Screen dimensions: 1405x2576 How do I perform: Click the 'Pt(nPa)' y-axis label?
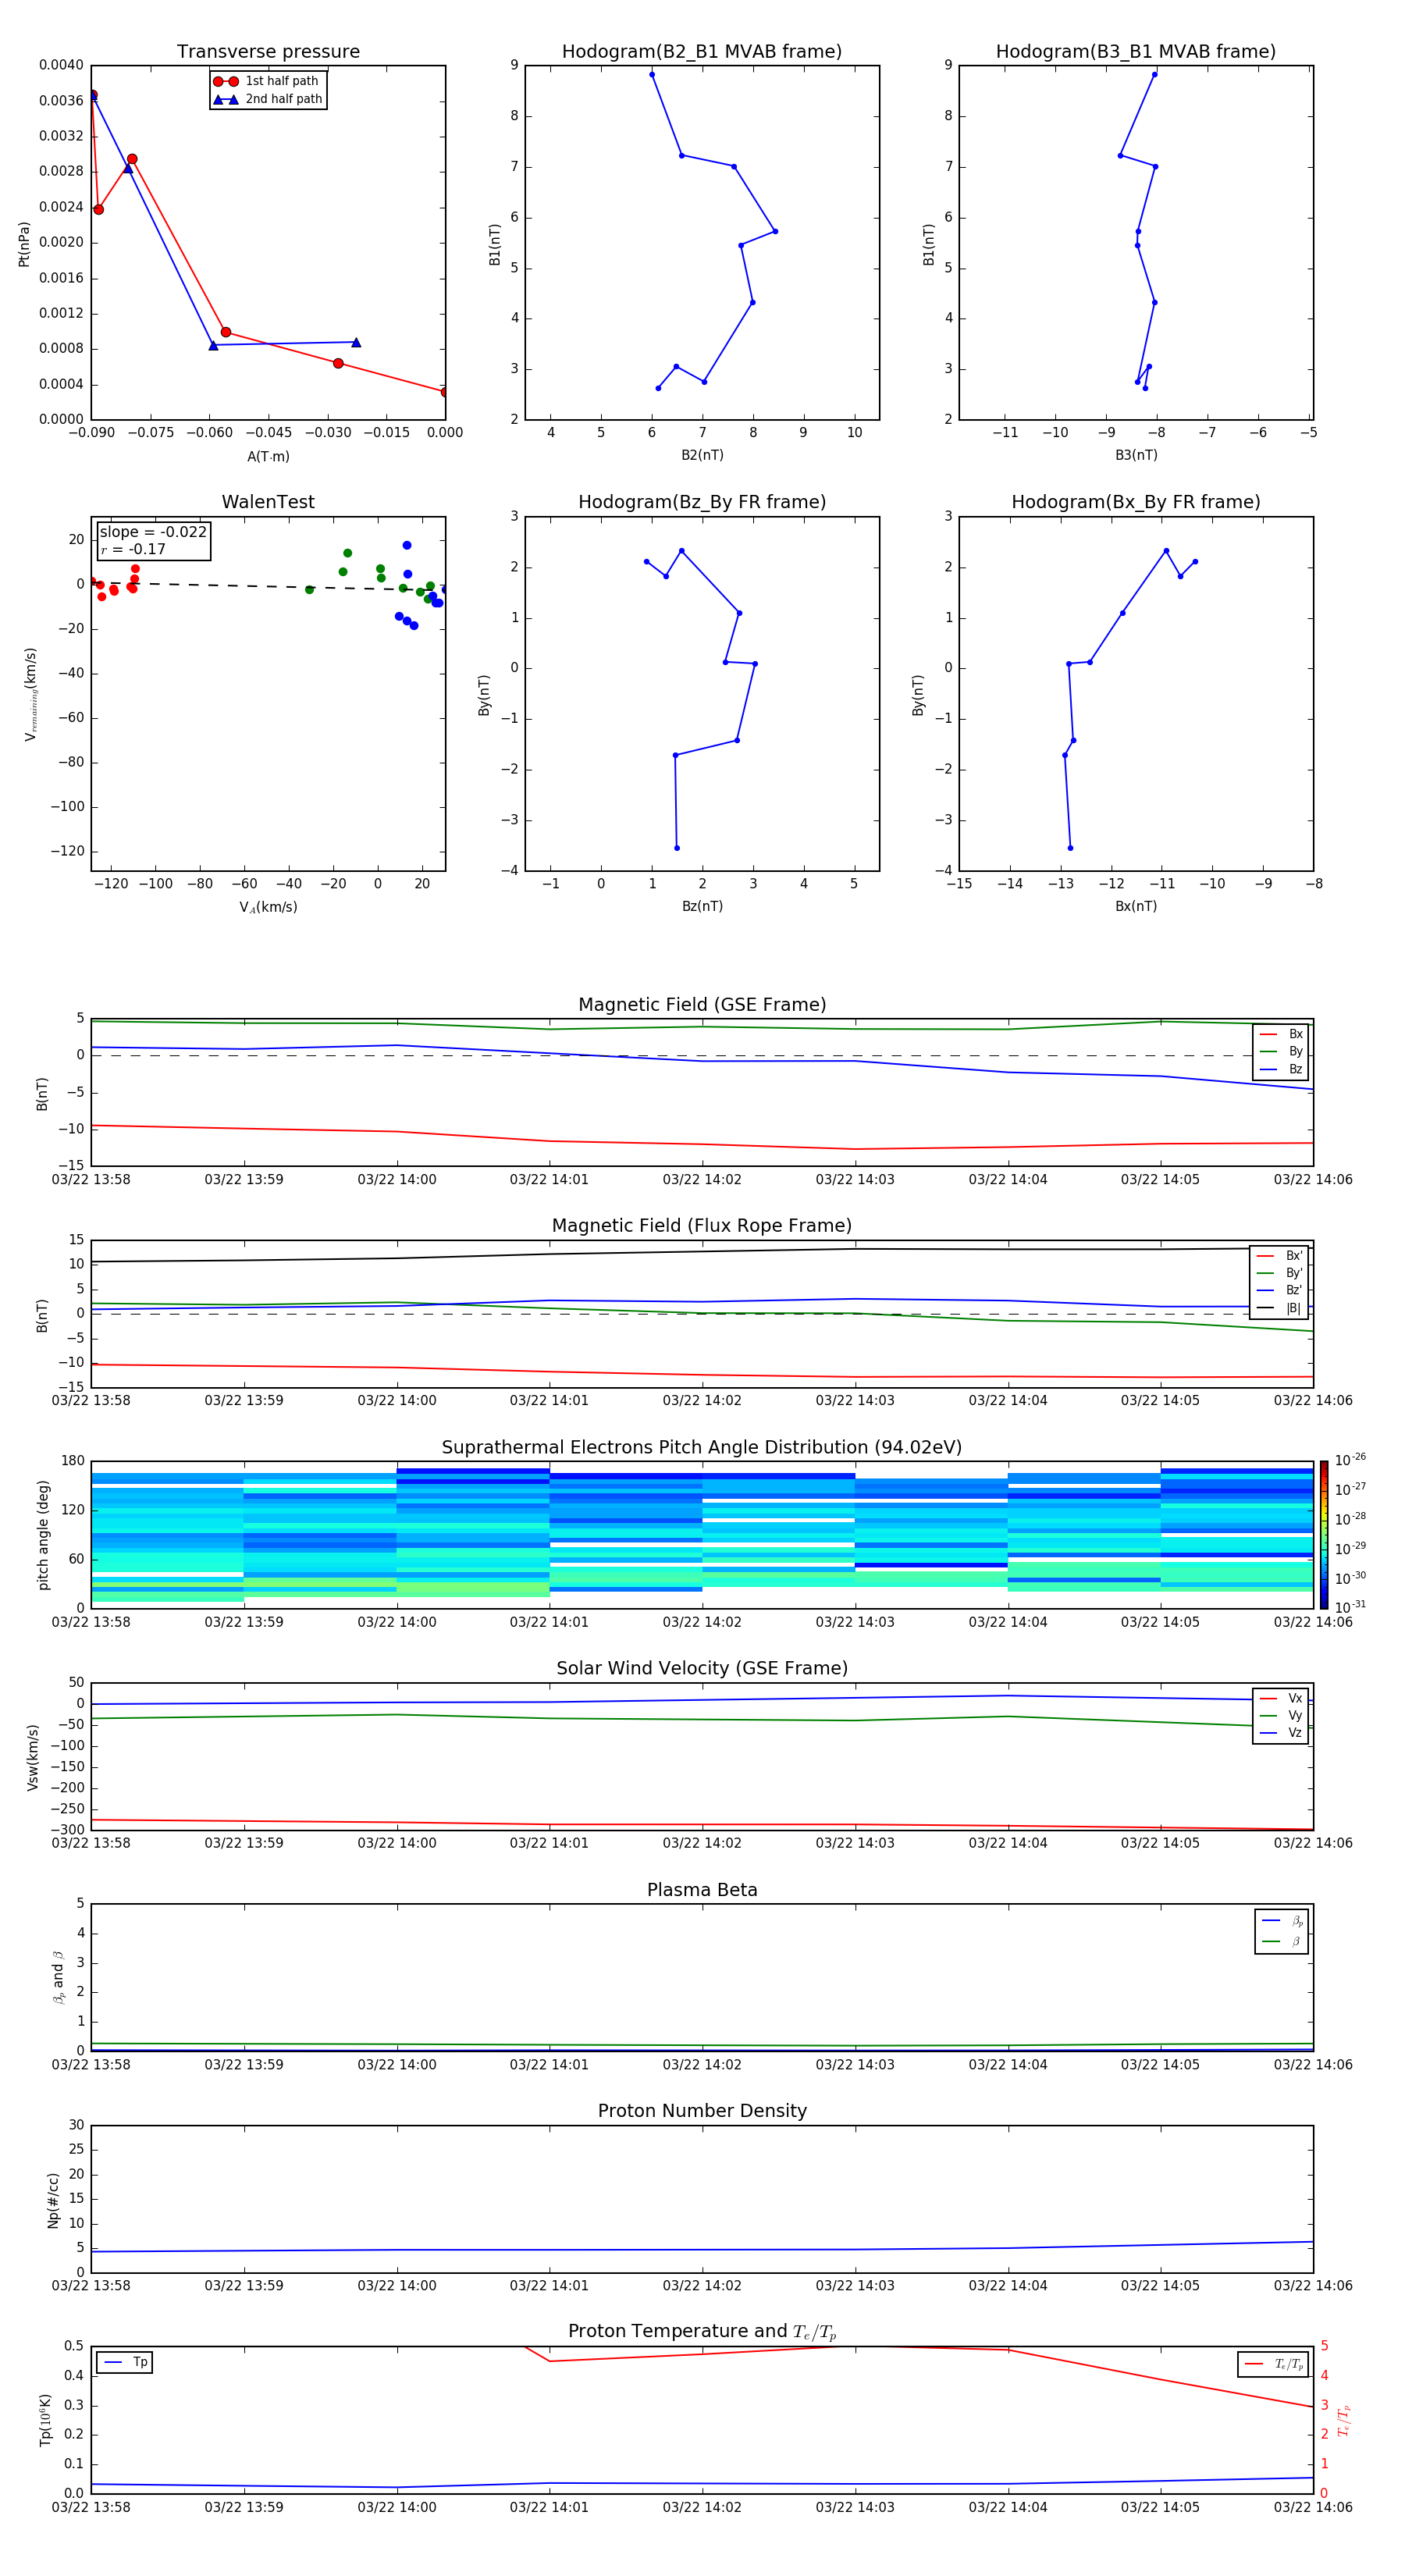click(x=24, y=244)
